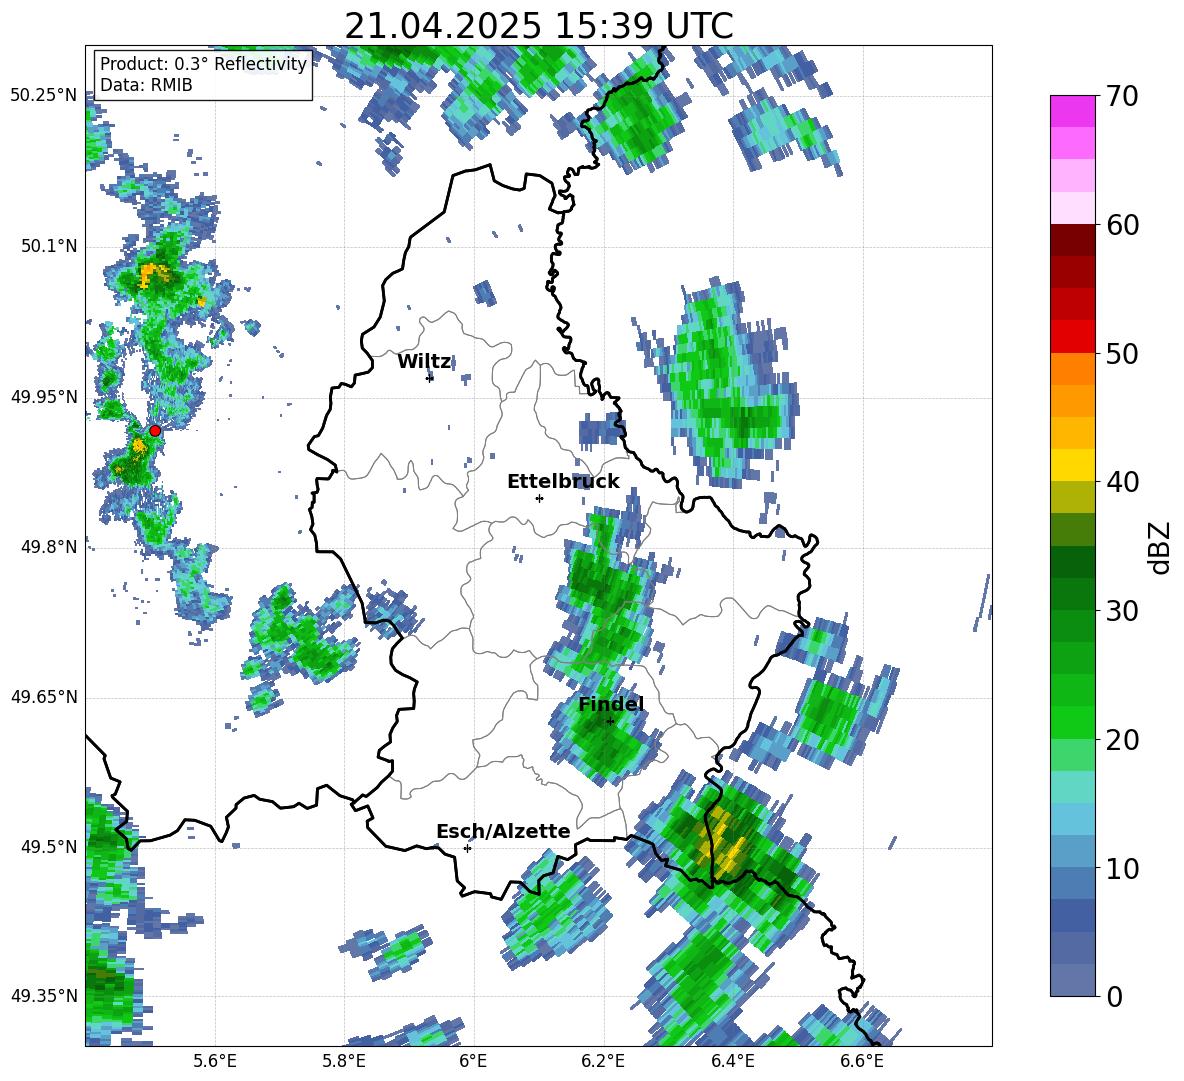Click the 49.65°N latitude label
This screenshot has width=1184, height=1081.
coord(44,697)
